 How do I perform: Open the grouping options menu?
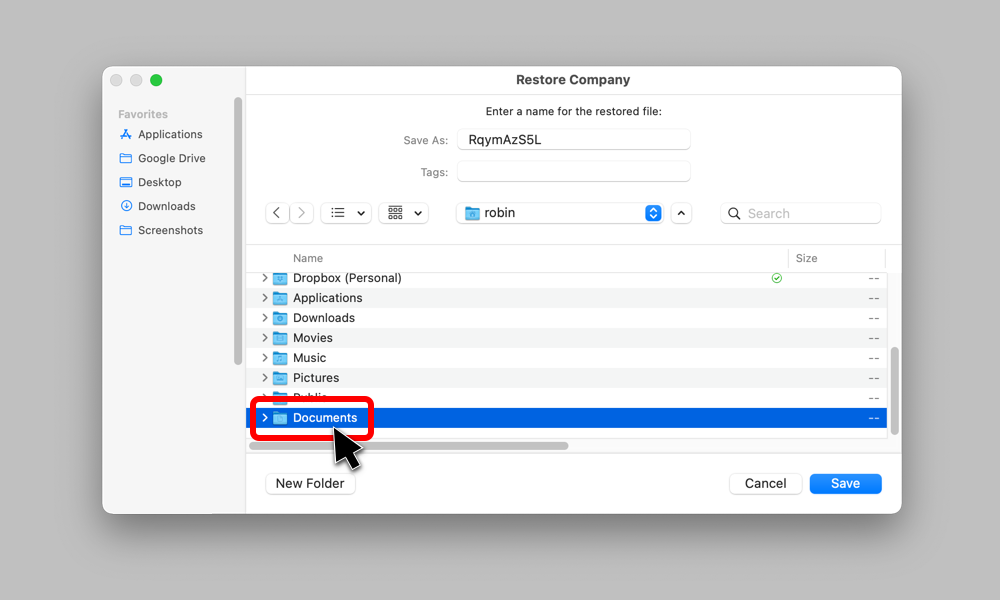404,213
